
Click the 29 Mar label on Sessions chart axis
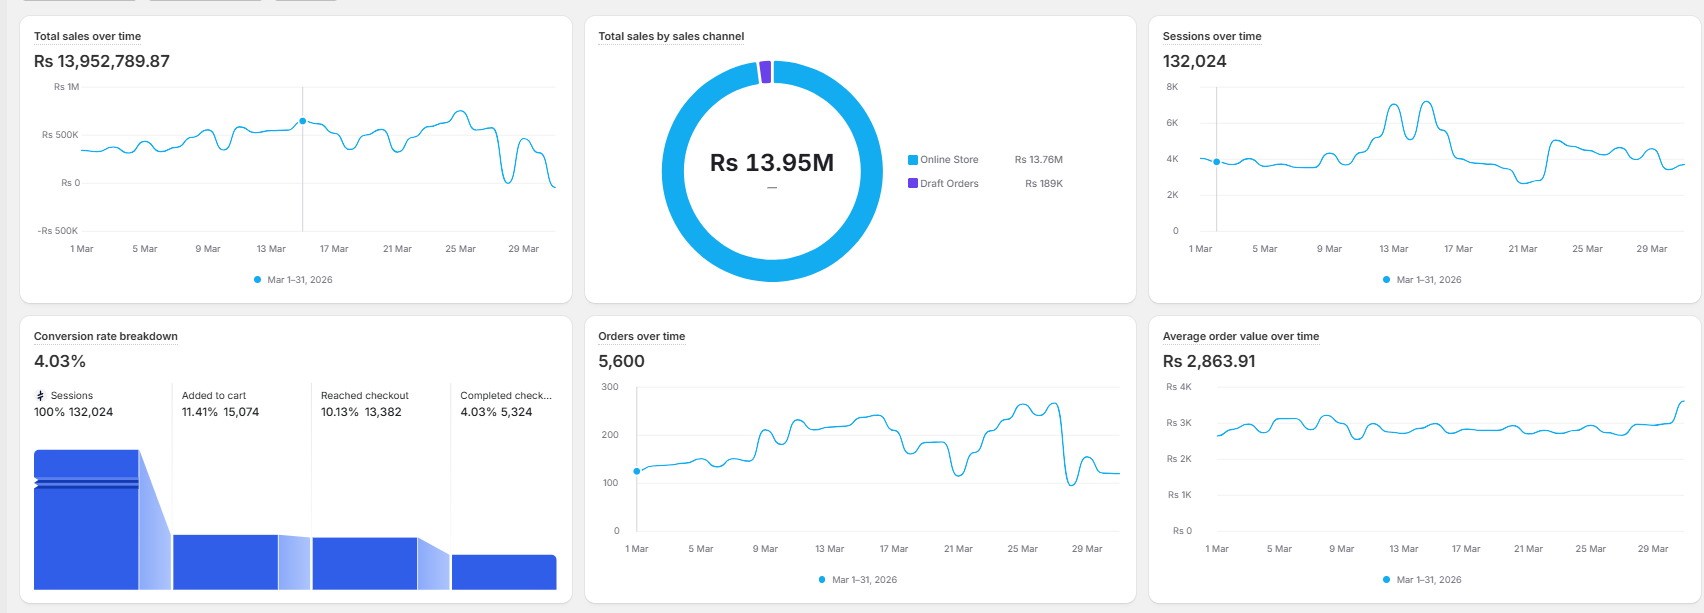point(1652,249)
